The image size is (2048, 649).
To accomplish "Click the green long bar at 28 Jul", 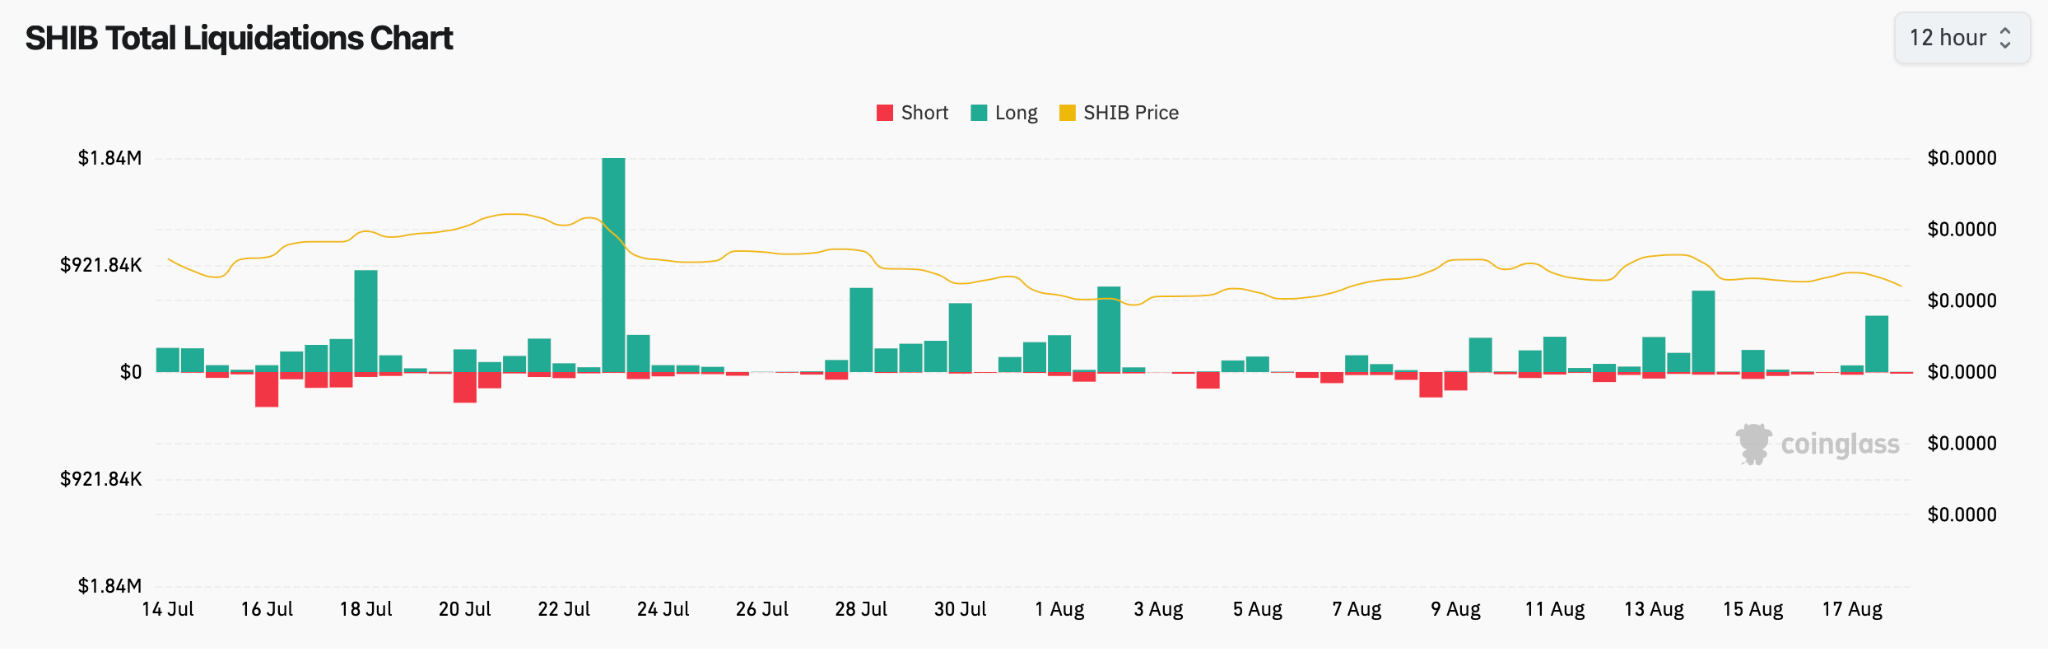I will pyautogui.click(x=861, y=330).
